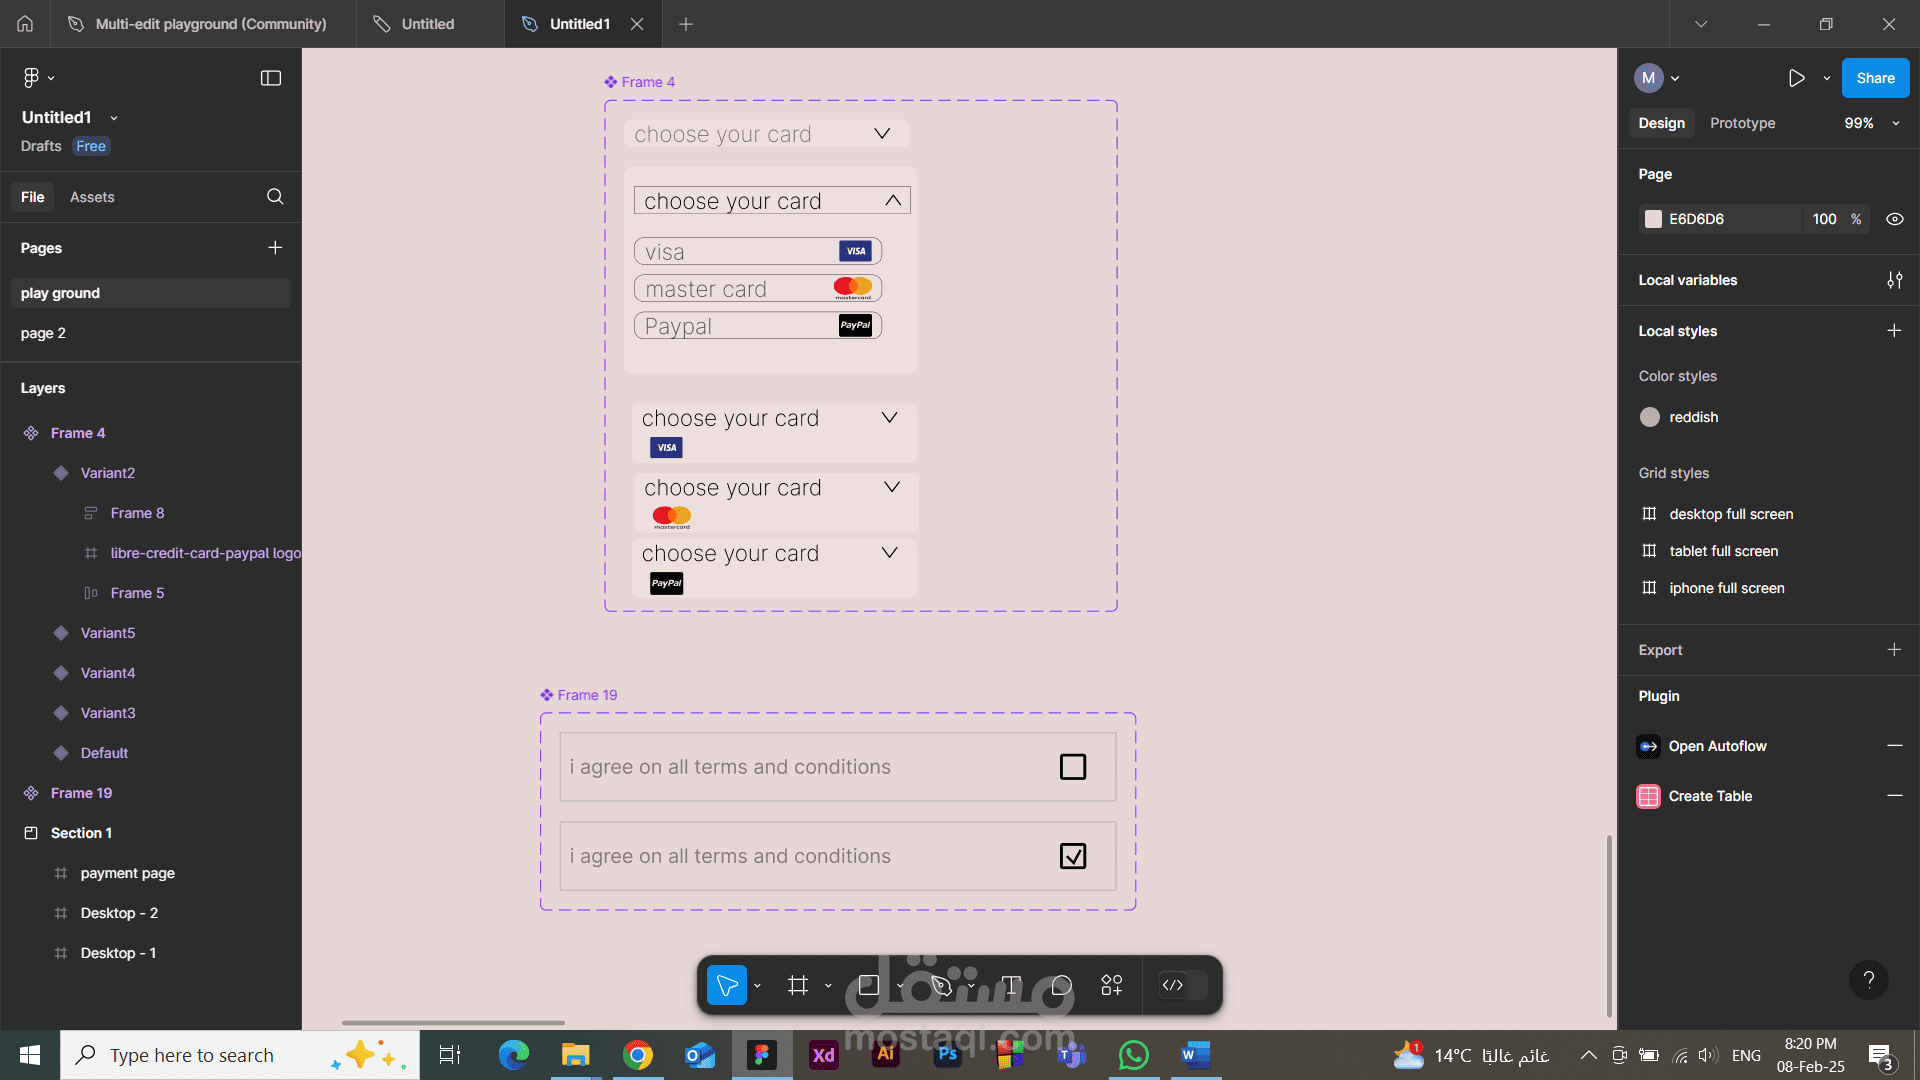Open the Actions tool in toolbar
This screenshot has width=1920, height=1080.
coord(1112,986)
